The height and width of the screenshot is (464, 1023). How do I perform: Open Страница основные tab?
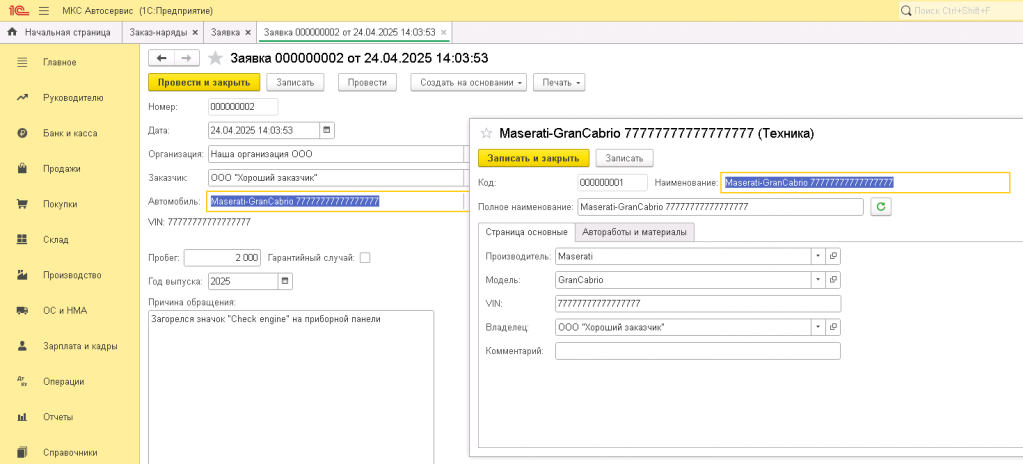(527, 232)
